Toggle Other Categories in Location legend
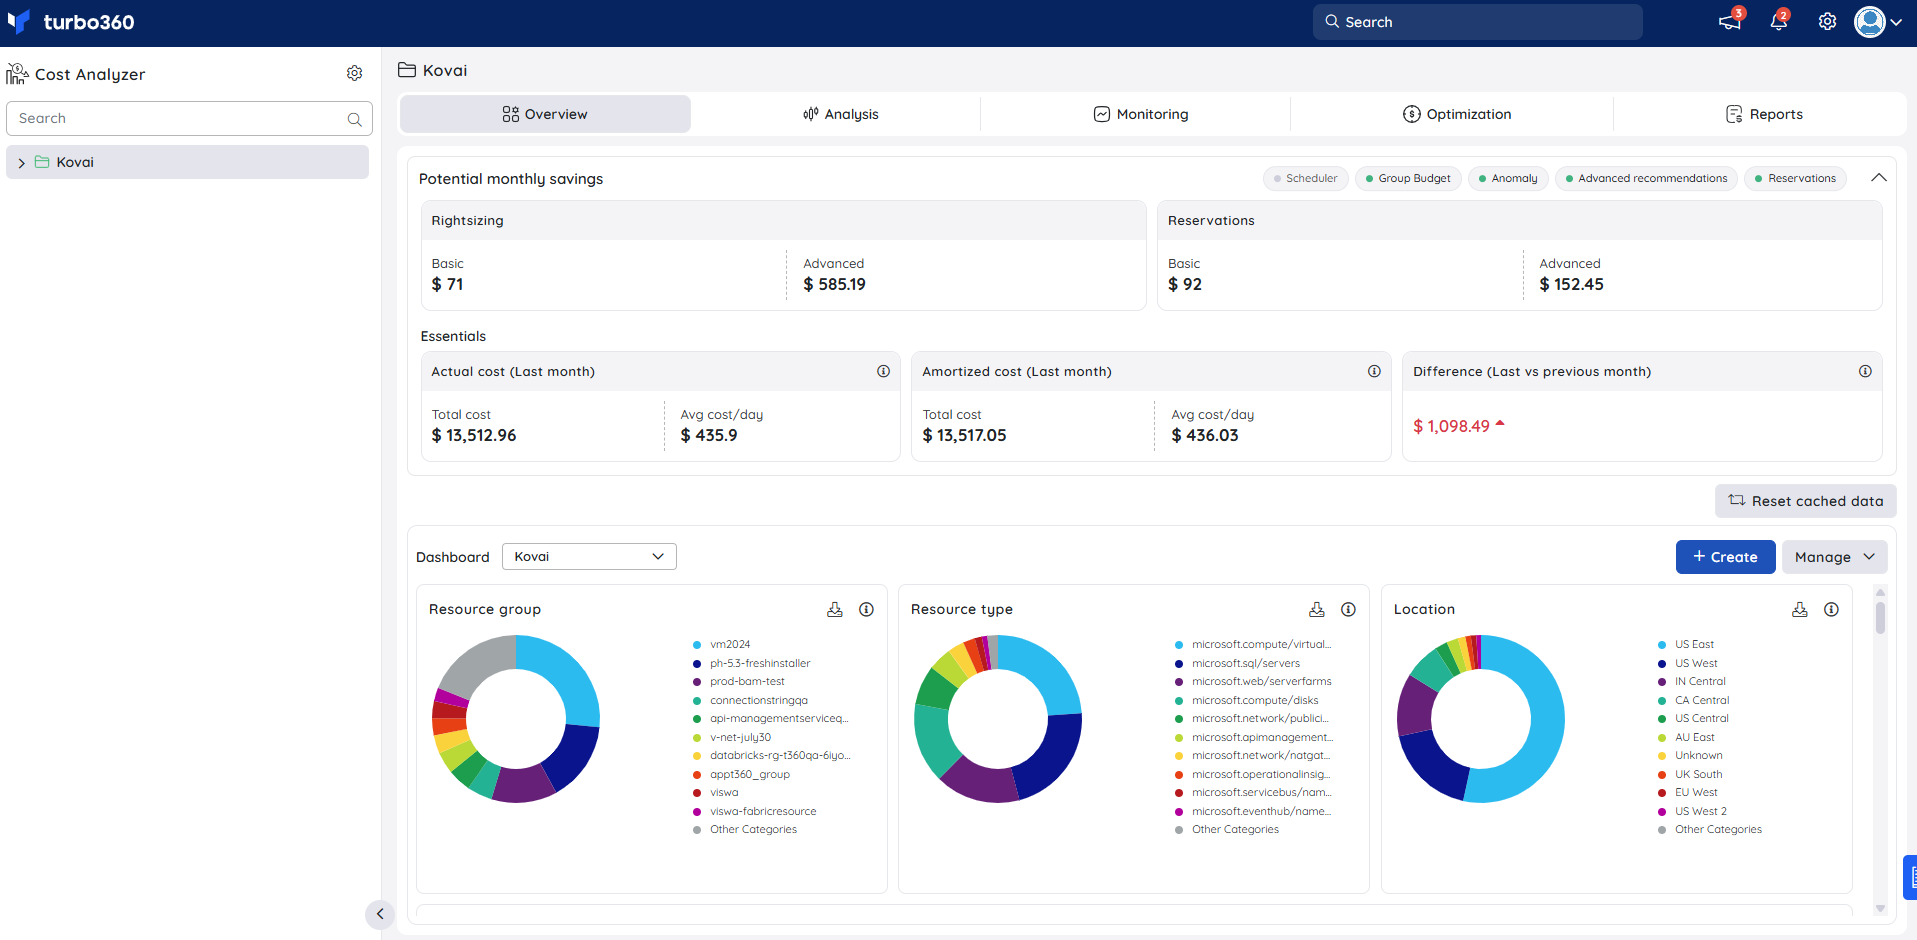1917x940 pixels. [1709, 830]
